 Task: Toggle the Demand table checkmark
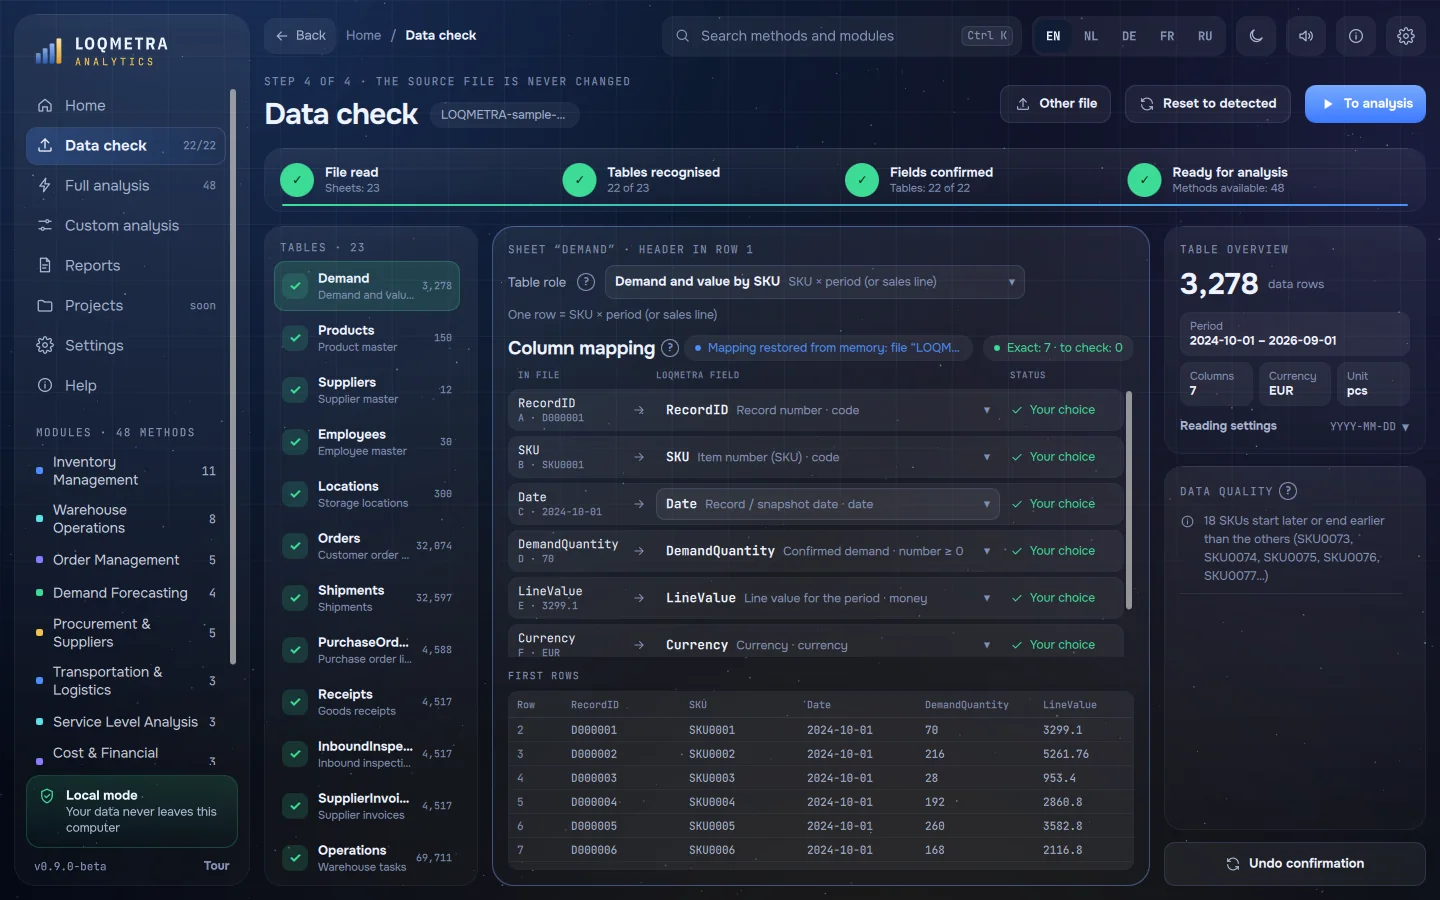click(295, 286)
